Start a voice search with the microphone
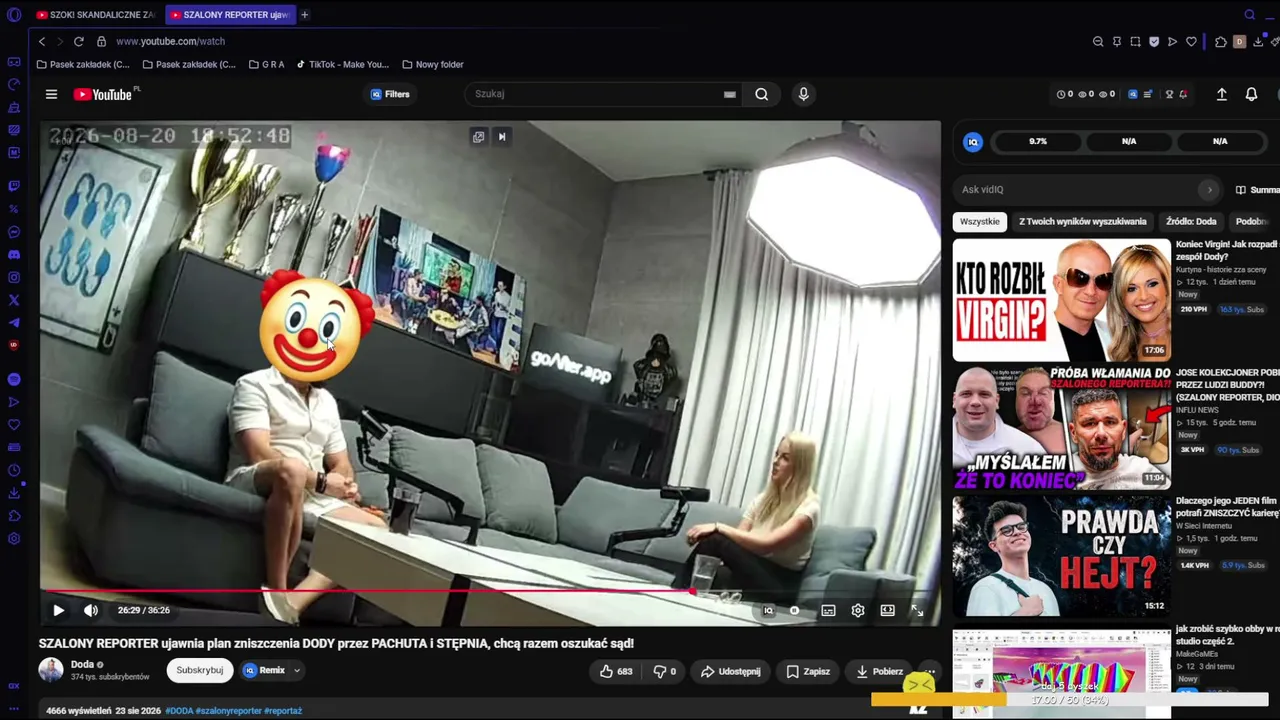 coord(803,94)
